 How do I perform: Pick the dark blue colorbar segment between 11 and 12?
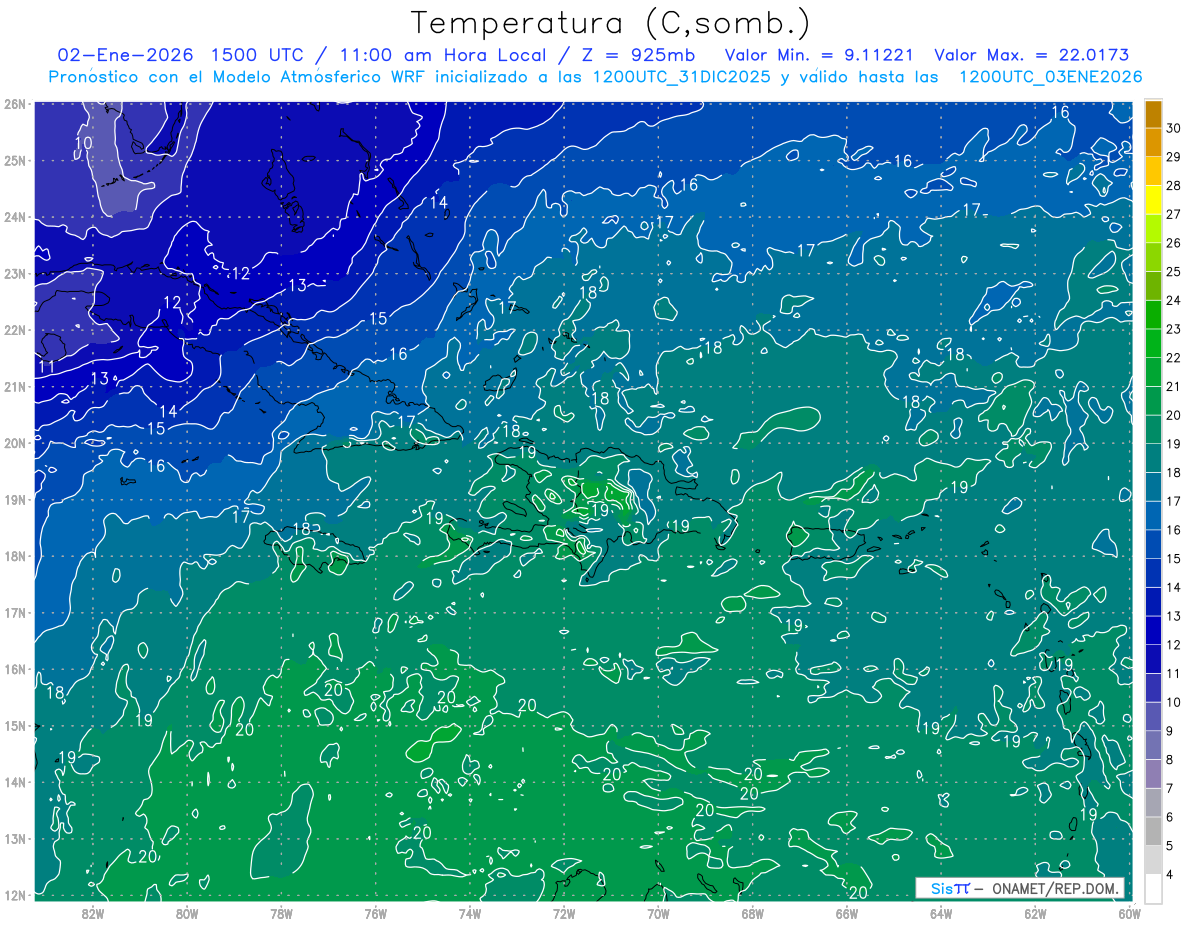(x=1153, y=660)
